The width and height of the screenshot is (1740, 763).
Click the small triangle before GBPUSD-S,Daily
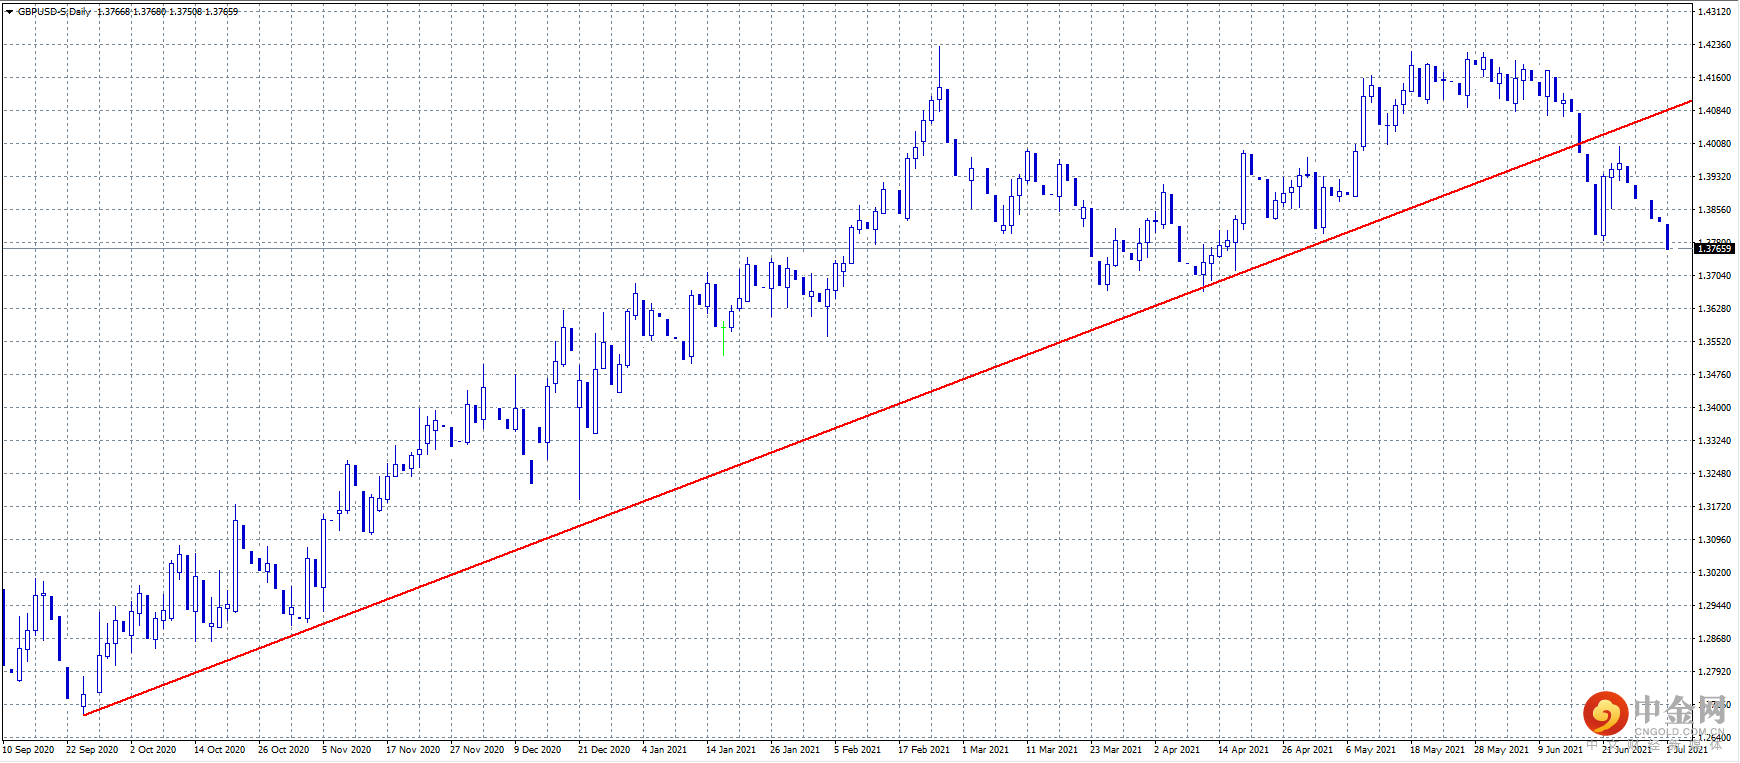click(x=9, y=12)
